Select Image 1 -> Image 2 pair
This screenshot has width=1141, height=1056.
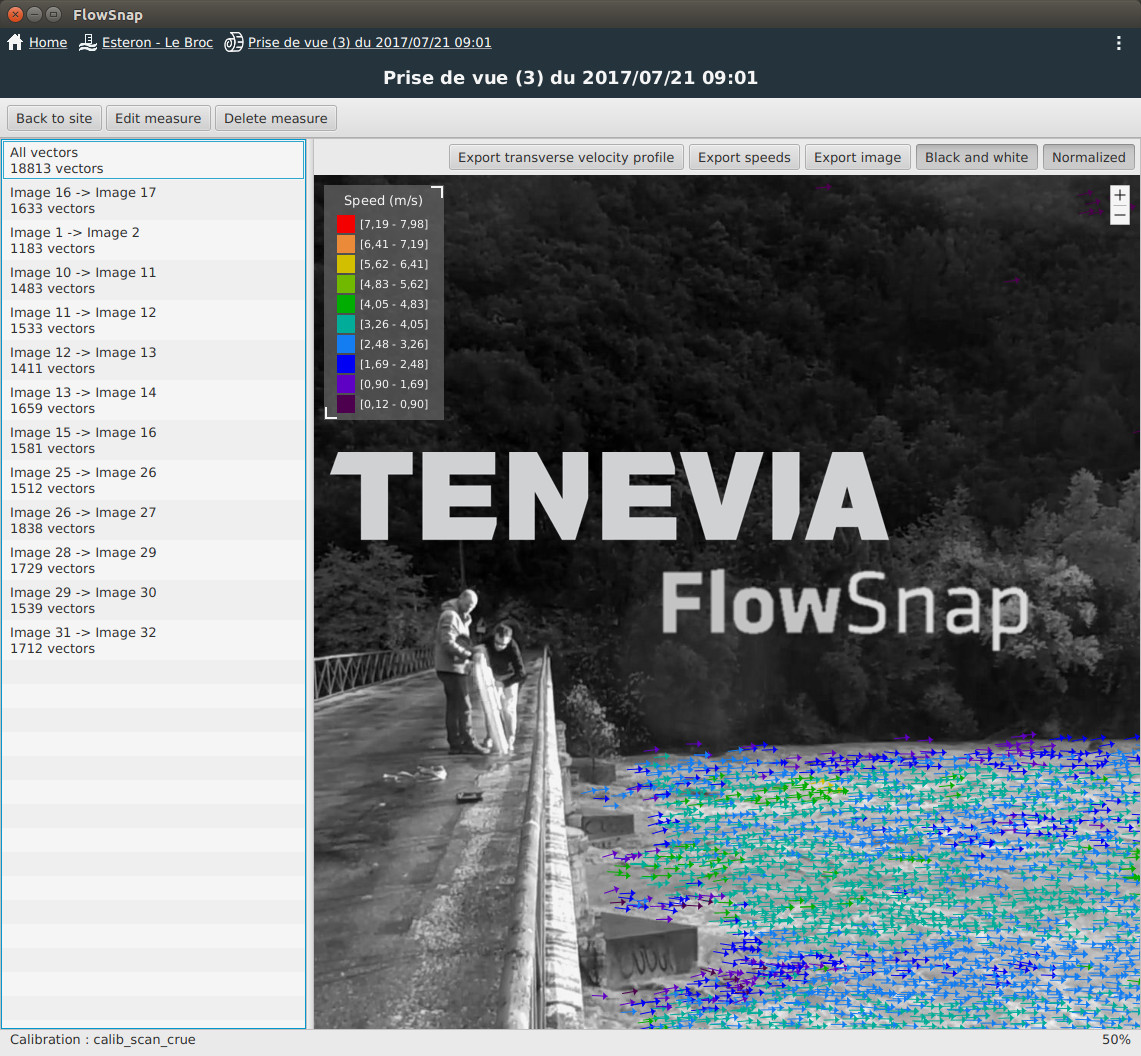click(x=153, y=240)
